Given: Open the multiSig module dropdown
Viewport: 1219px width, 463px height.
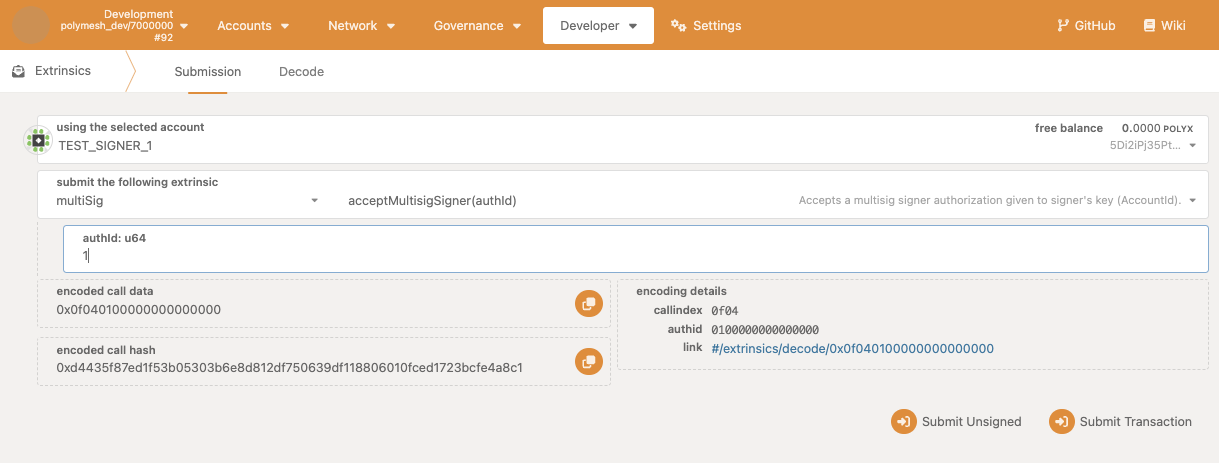Looking at the screenshot, I should tap(186, 201).
